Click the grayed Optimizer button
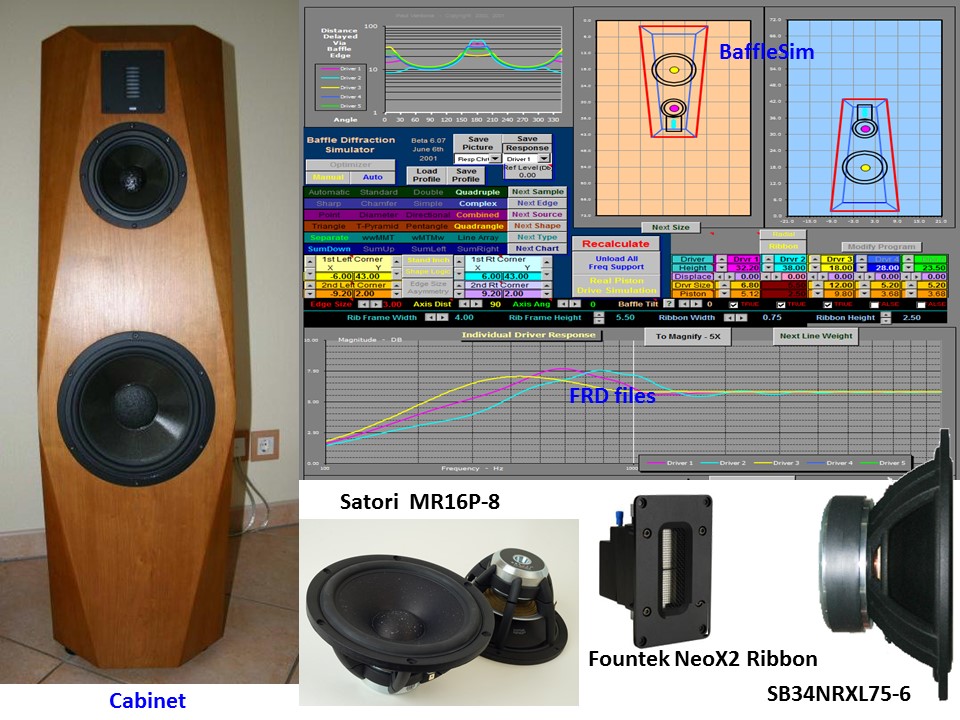 (x=350, y=165)
